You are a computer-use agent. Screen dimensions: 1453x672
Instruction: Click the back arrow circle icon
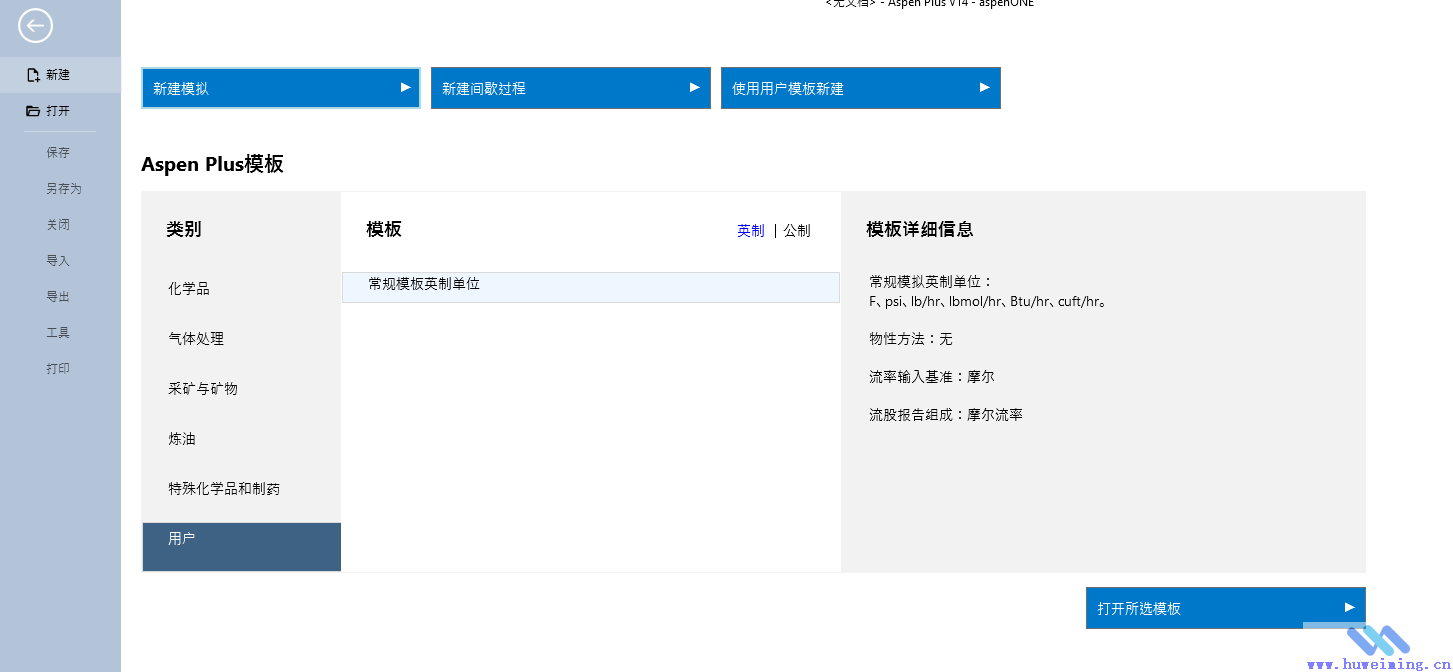[x=35, y=25]
